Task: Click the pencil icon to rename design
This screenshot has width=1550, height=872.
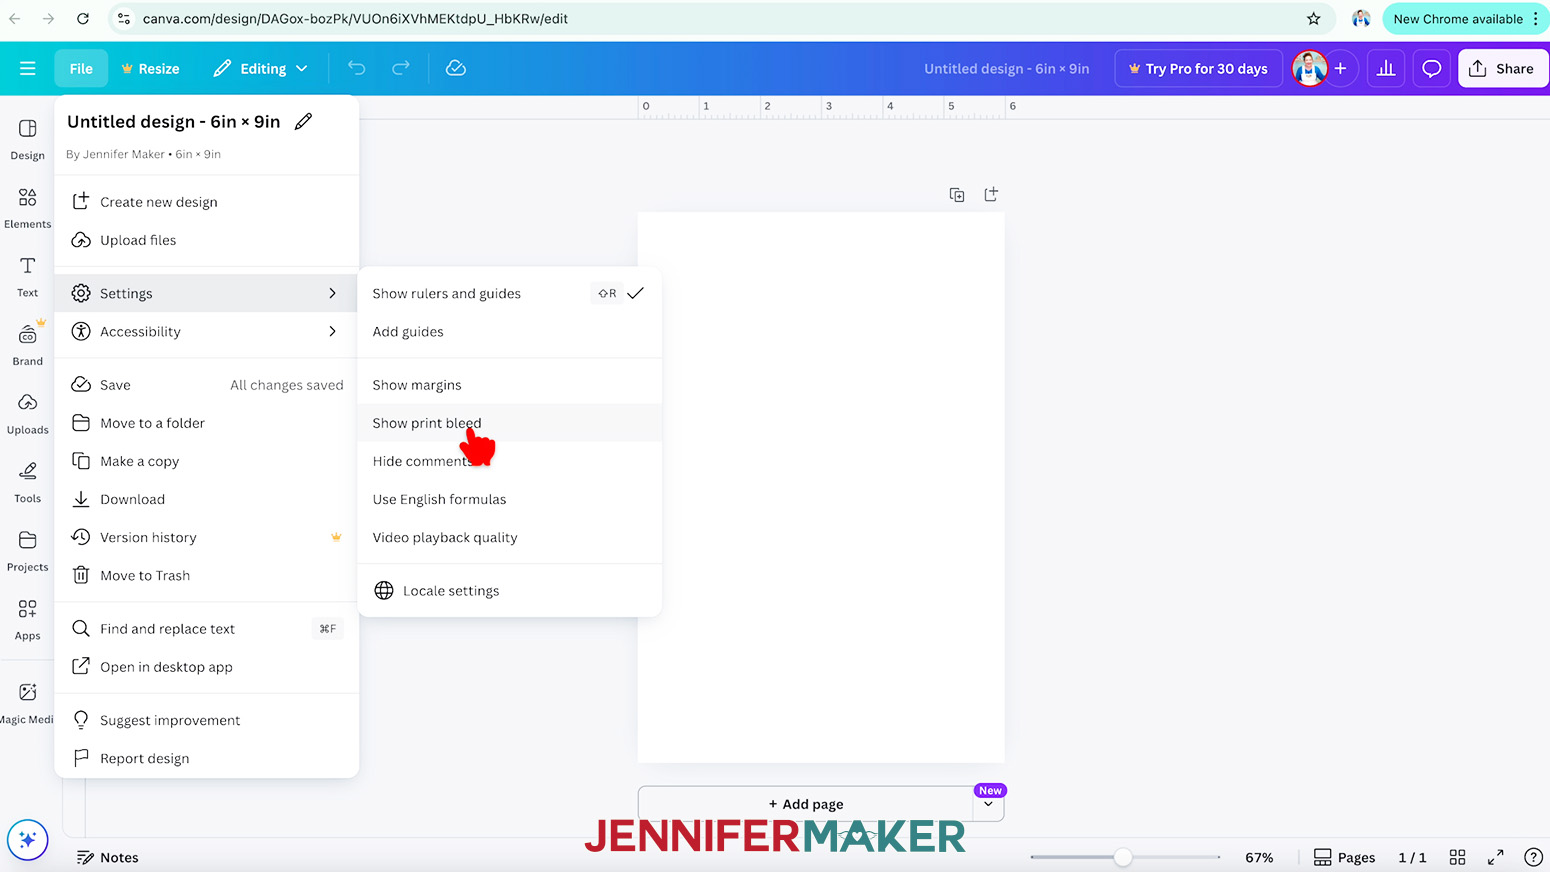Action: [303, 121]
